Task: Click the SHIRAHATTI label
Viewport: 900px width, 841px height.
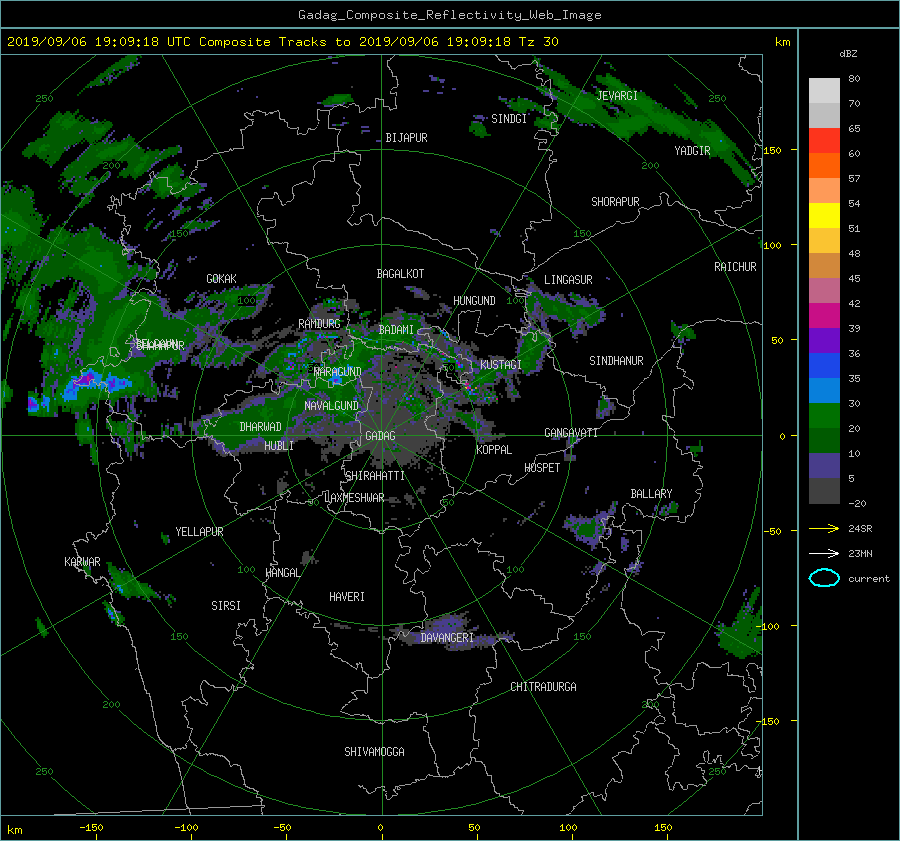Action: pyautogui.click(x=374, y=476)
